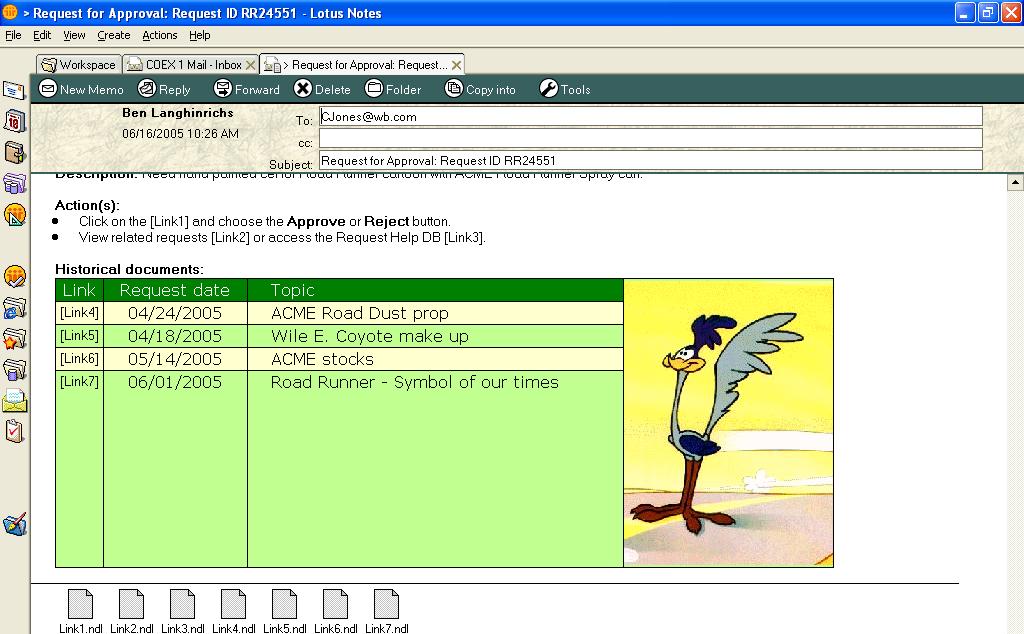Click in the cc field

point(650,138)
